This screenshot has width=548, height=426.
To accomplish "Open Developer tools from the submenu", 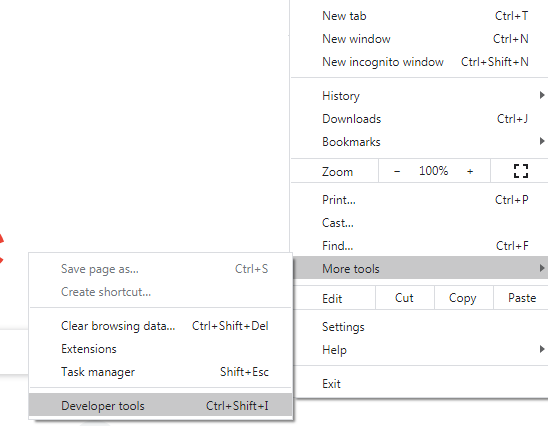I will point(161,405).
